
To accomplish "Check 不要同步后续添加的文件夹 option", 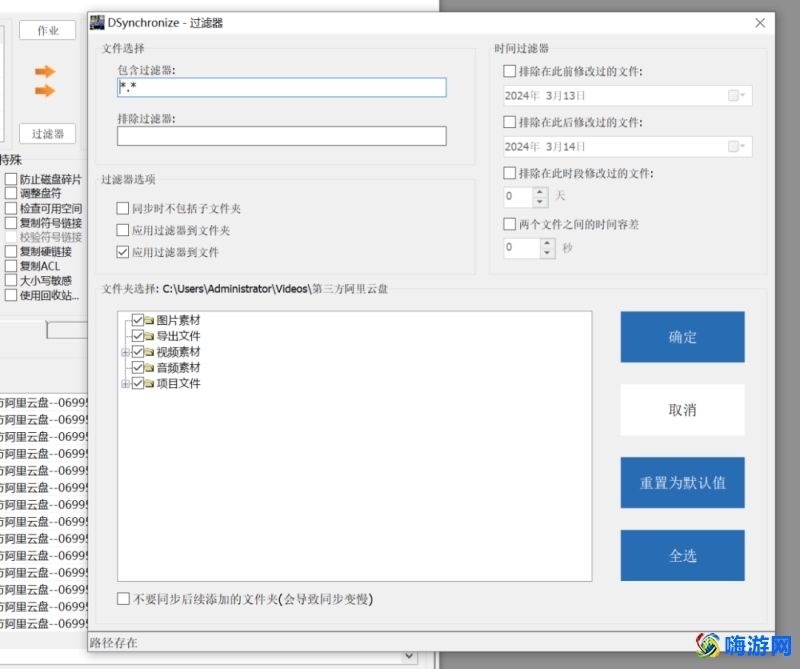I will coord(123,599).
